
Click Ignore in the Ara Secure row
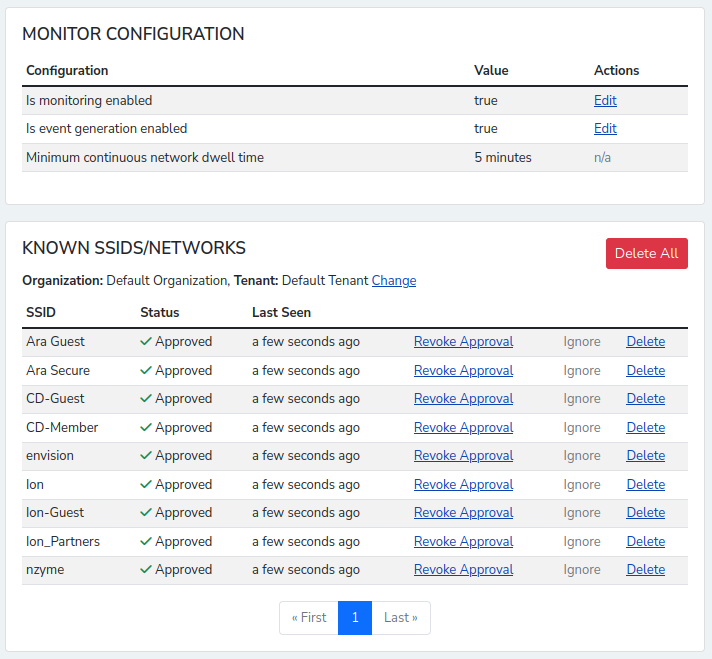[x=582, y=371]
